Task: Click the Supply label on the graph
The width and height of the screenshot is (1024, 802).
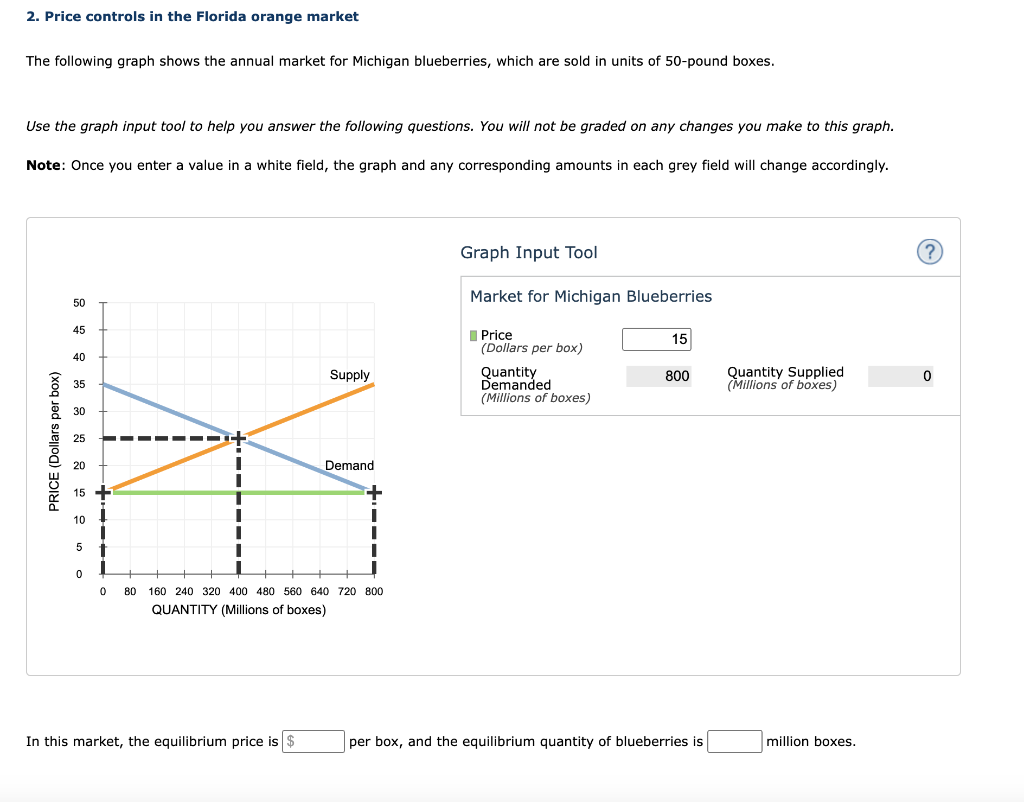Action: 348,374
